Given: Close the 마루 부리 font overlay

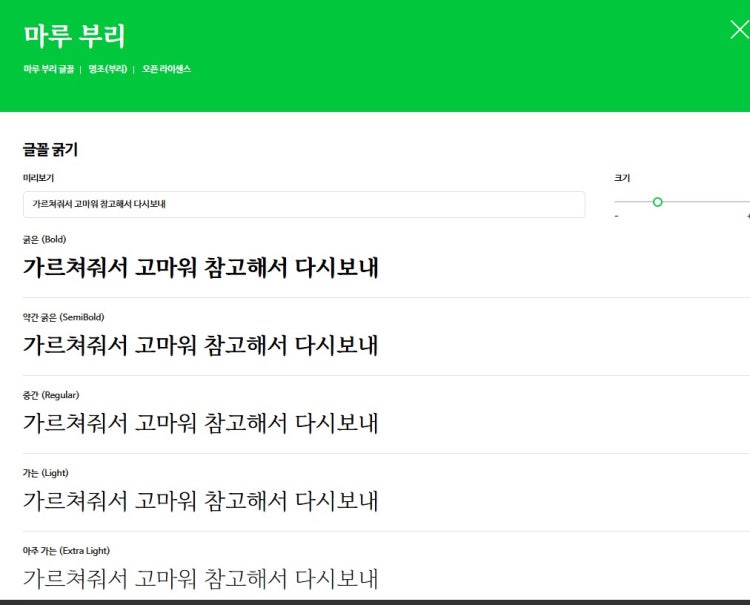Looking at the screenshot, I should tap(739, 30).
